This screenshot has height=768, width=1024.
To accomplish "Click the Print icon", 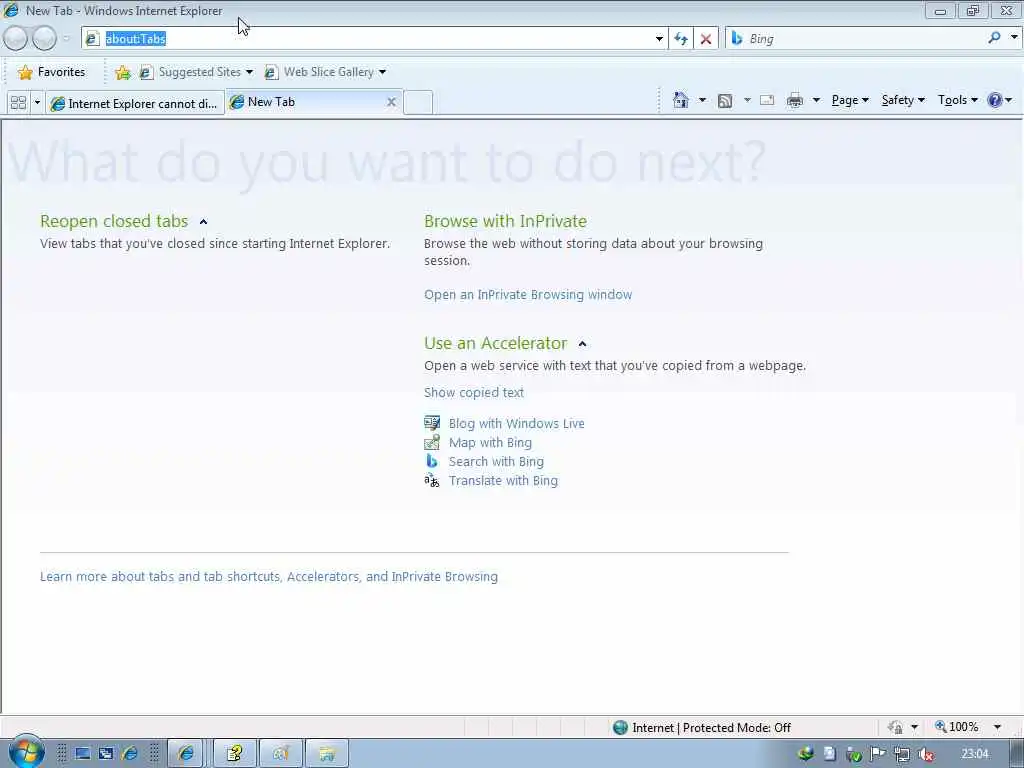I will point(795,100).
